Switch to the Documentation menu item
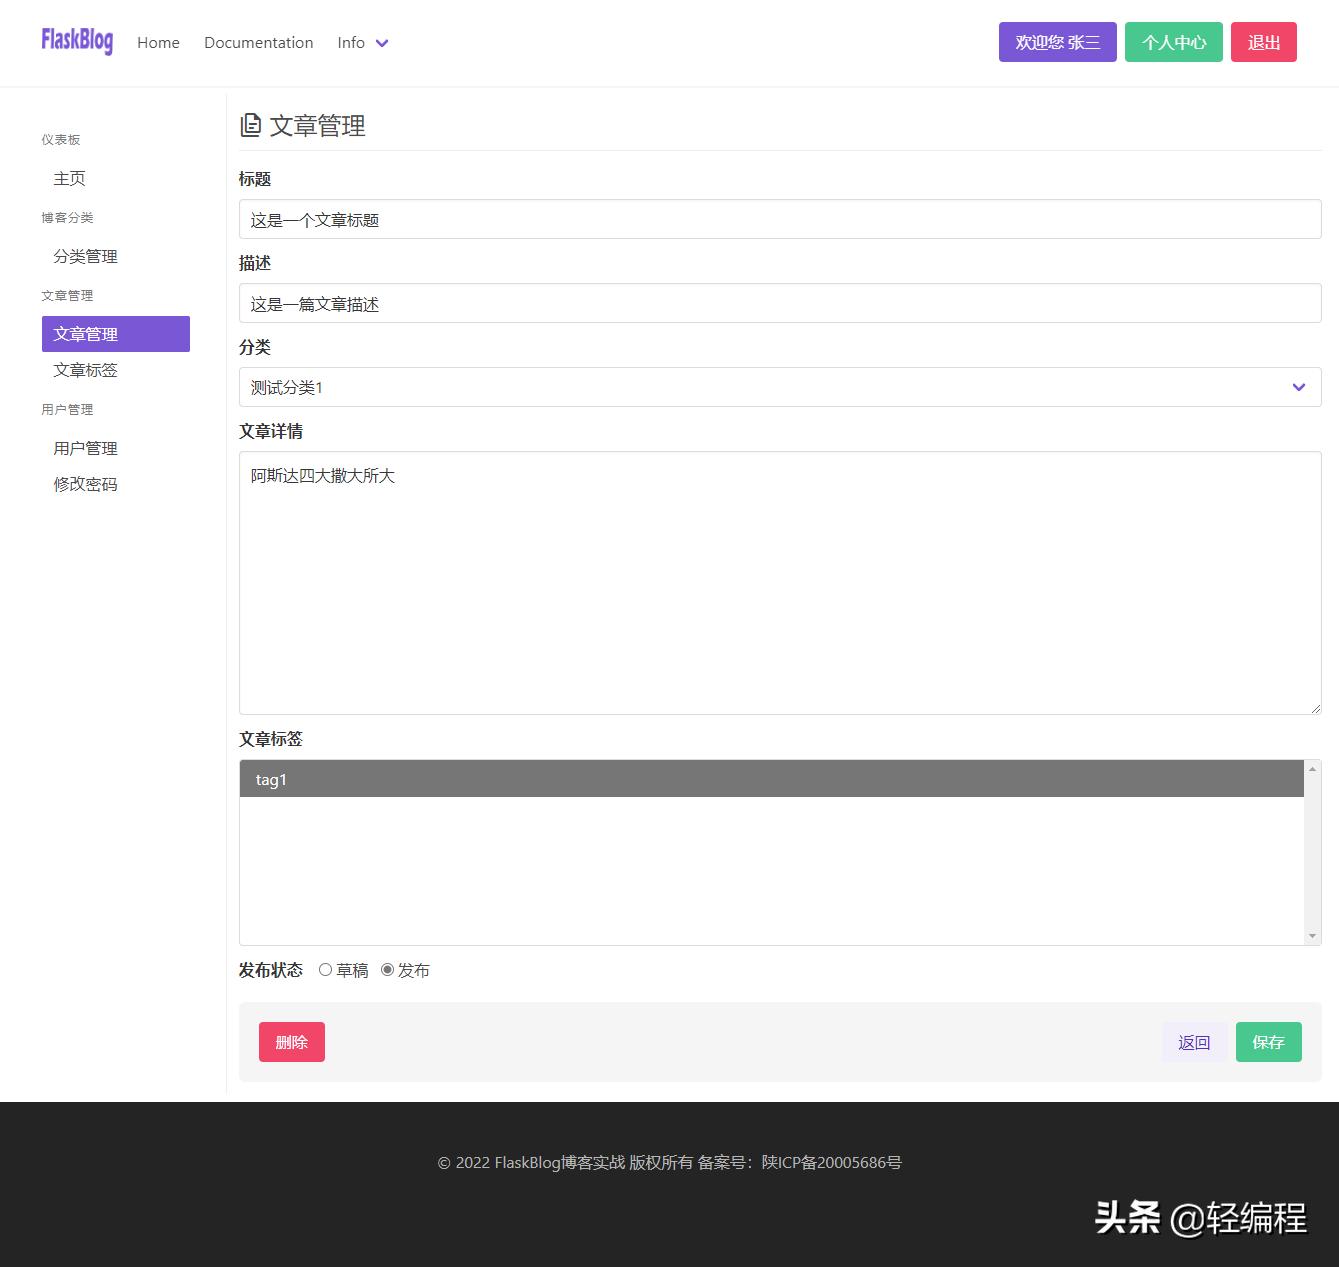The image size is (1339, 1267). pos(258,42)
